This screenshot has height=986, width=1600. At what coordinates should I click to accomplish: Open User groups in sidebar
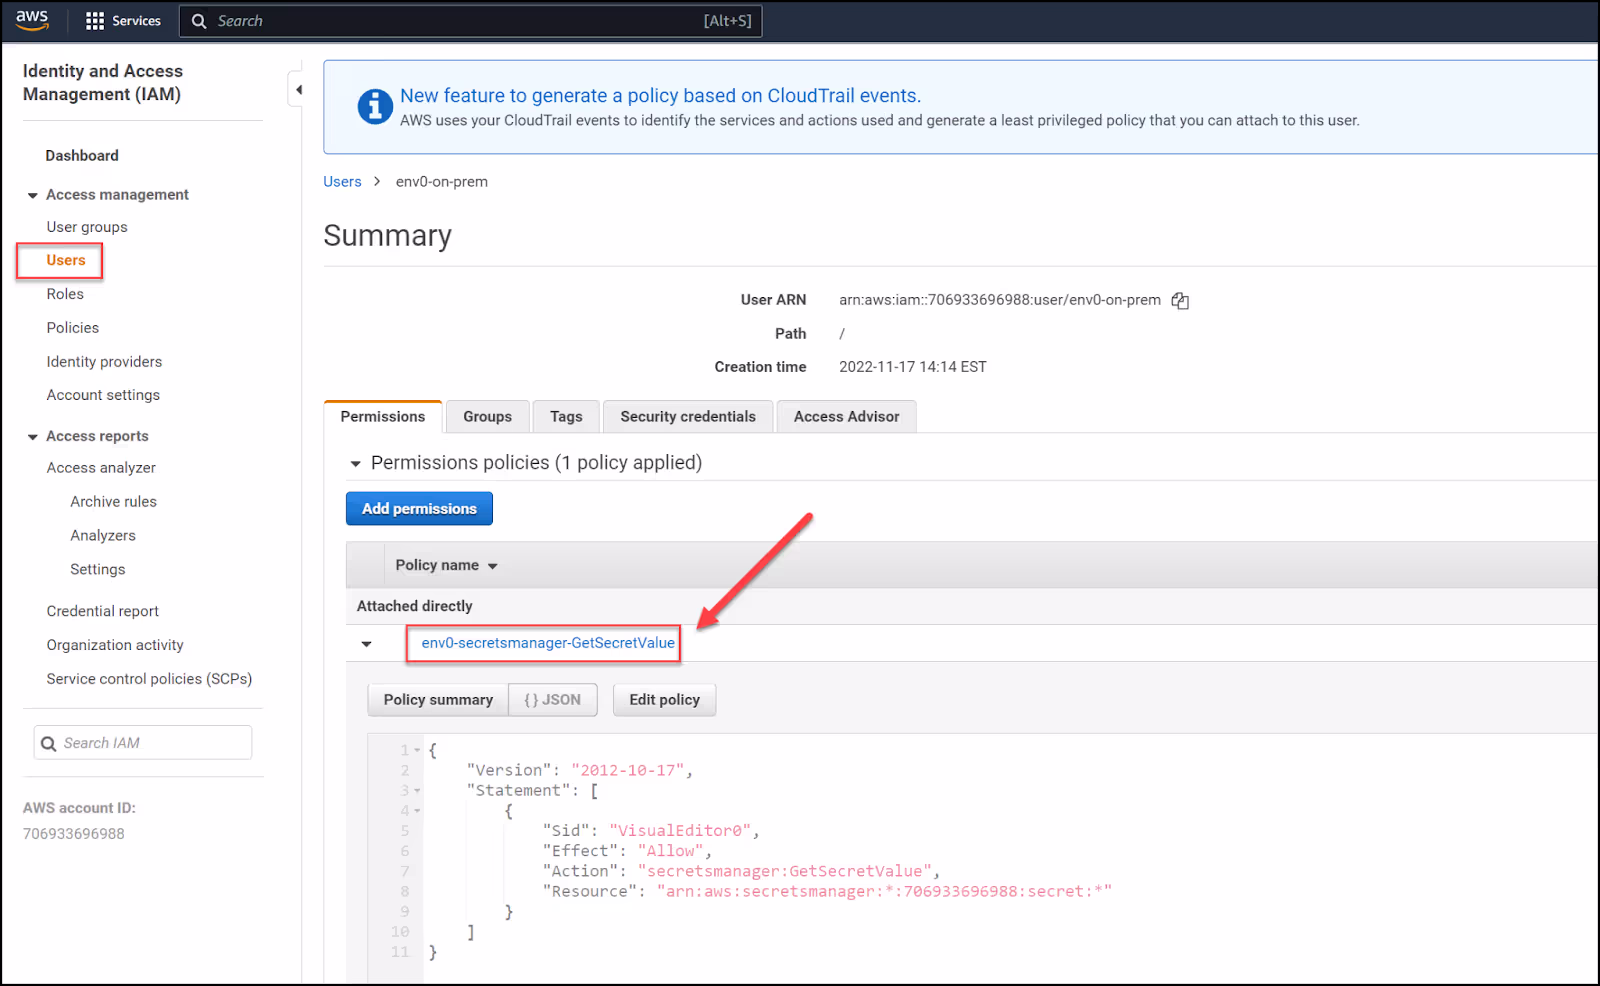(87, 227)
